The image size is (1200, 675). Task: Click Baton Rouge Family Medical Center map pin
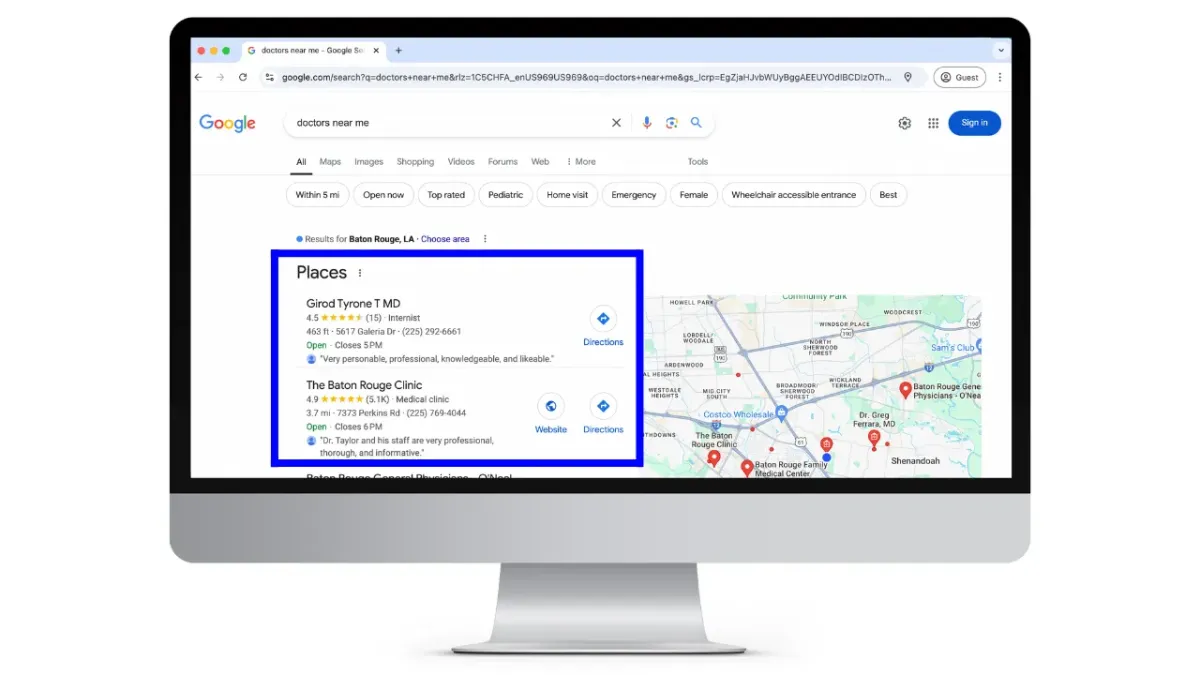[746, 467]
